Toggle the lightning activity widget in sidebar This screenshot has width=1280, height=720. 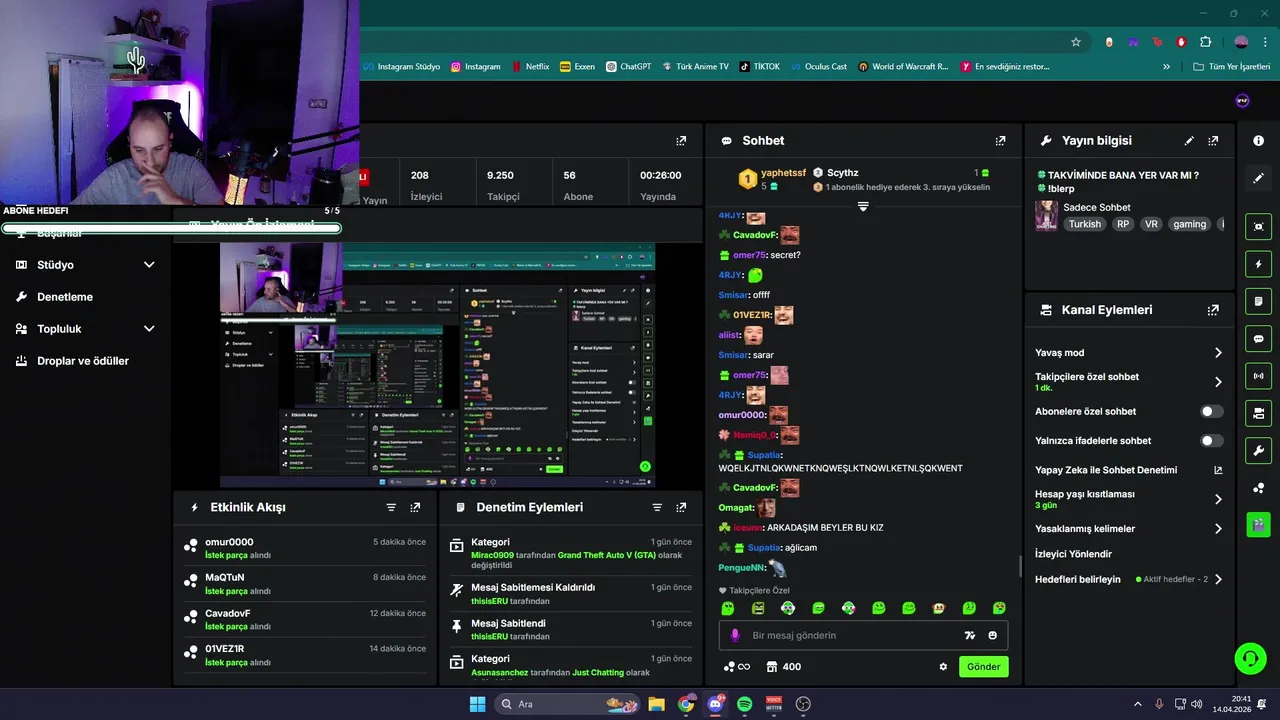coord(1258,264)
